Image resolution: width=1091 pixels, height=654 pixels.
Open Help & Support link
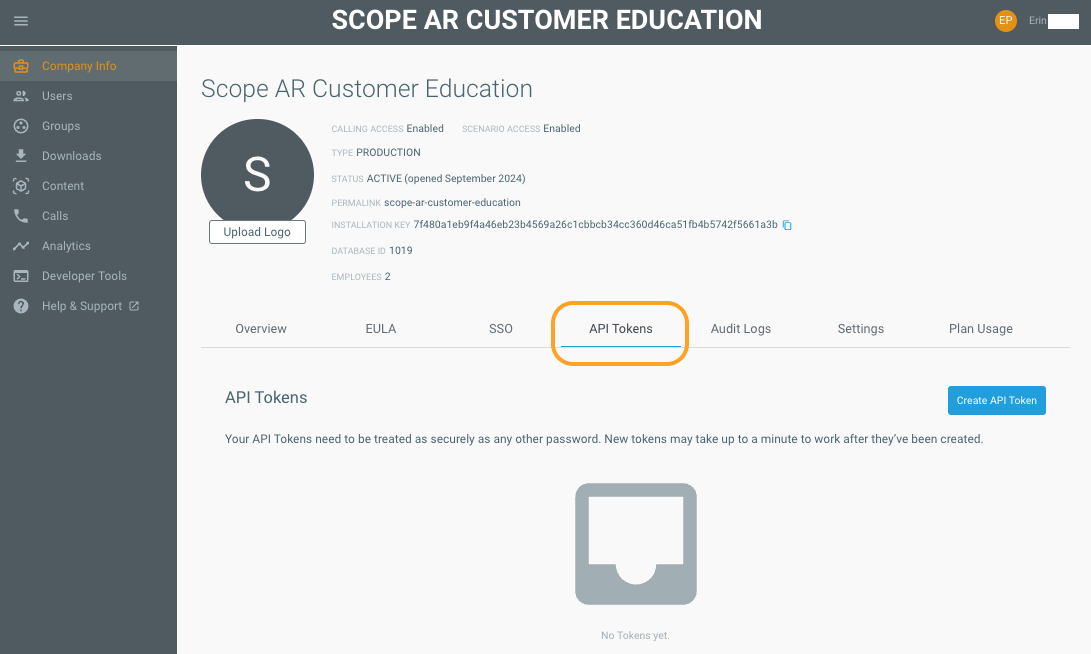(x=88, y=305)
